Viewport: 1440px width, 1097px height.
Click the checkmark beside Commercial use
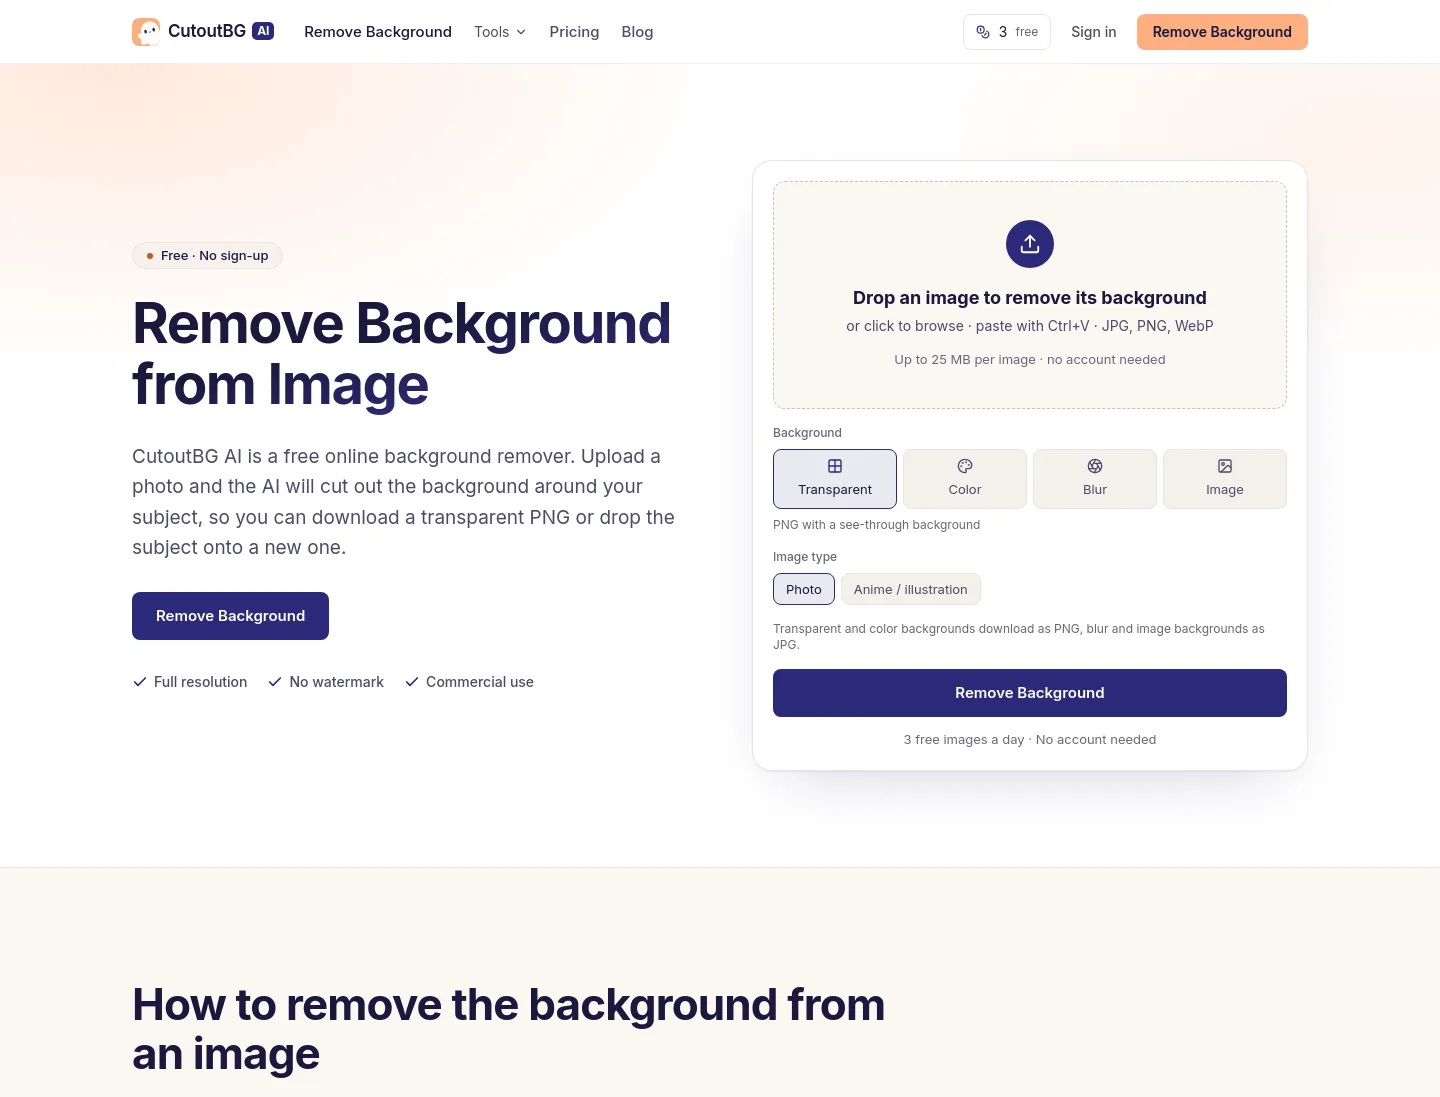[412, 682]
